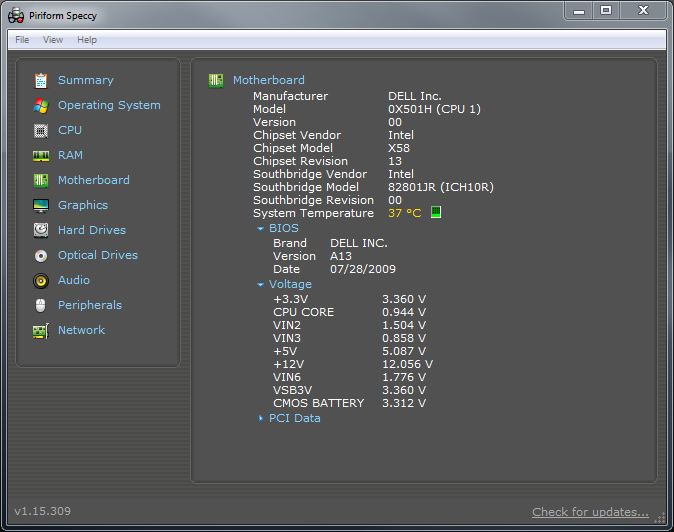Select the Graphics monitor icon
The width and height of the screenshot is (674, 532).
click(x=41, y=205)
